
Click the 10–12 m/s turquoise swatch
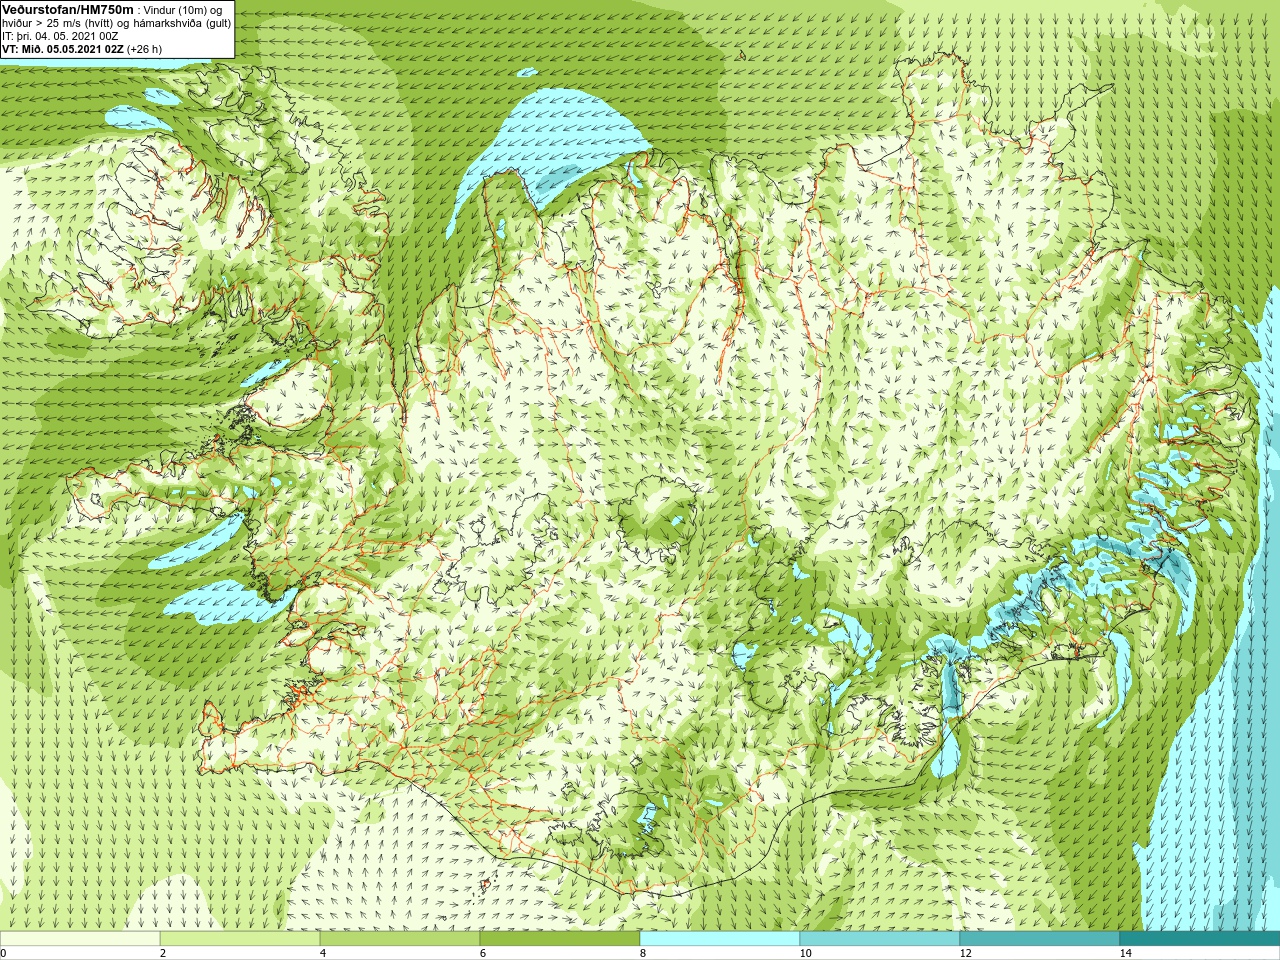click(x=880, y=939)
